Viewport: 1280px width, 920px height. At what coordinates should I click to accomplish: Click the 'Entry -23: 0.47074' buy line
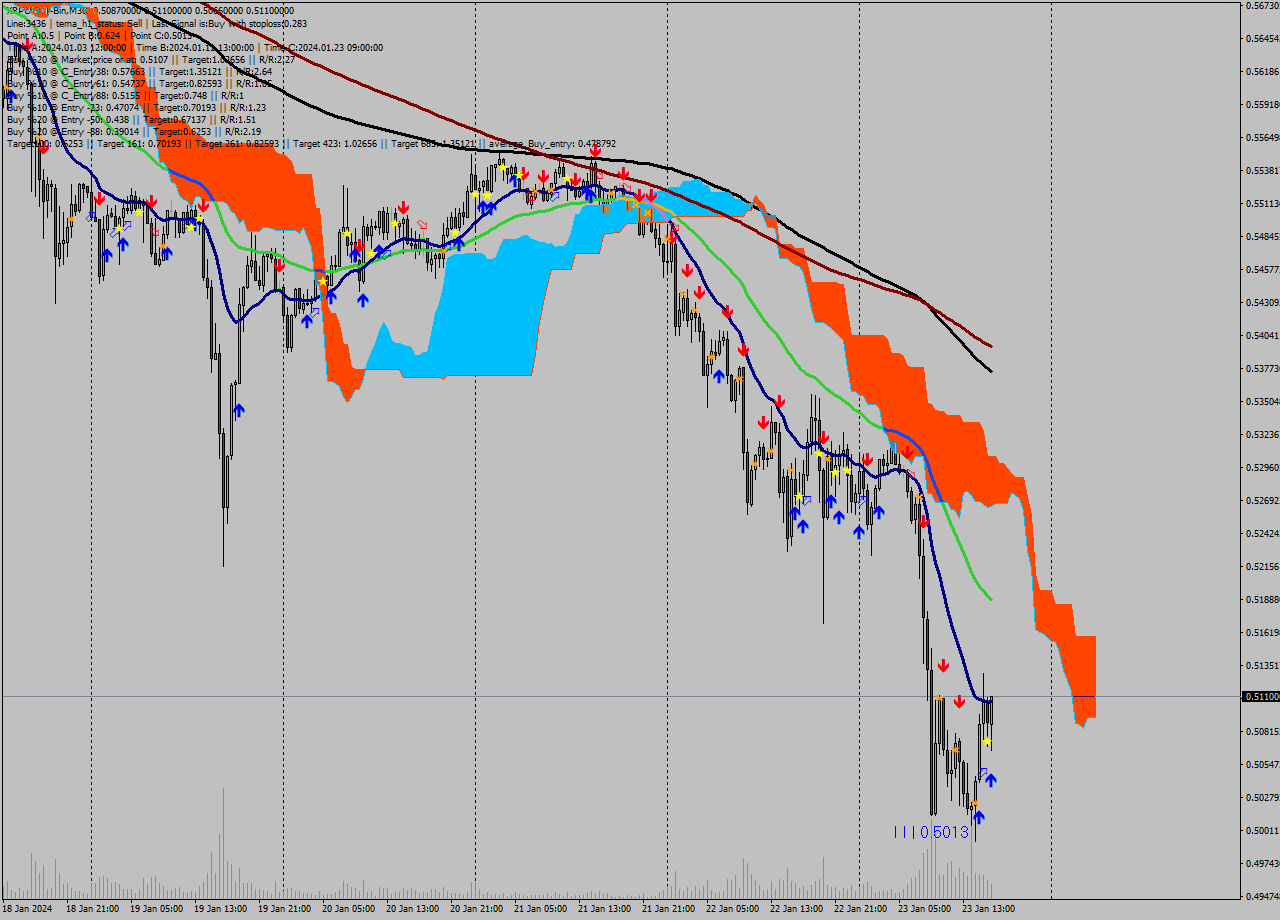136,107
